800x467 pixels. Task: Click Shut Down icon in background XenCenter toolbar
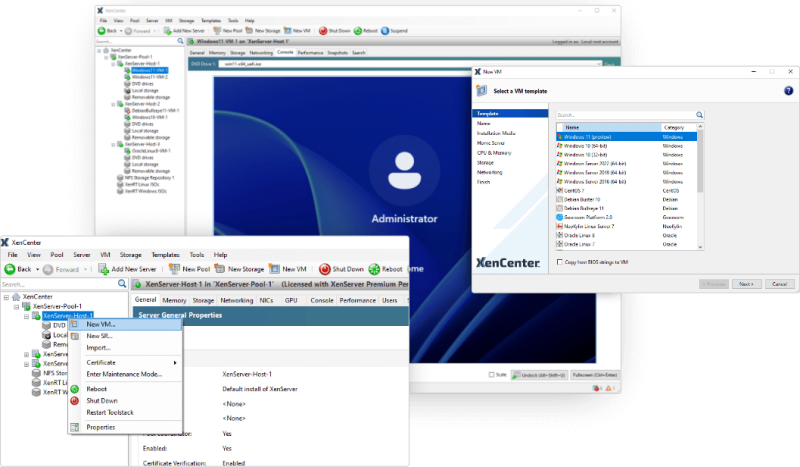323,31
